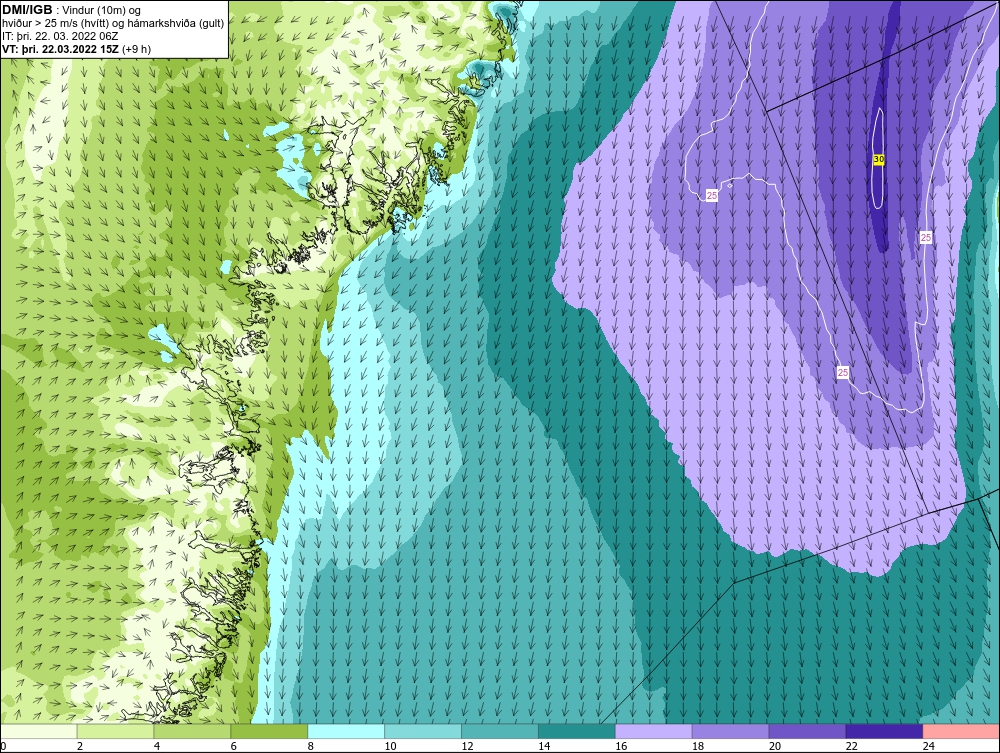This screenshot has height=753, width=1000.
Task: Select the 12–14 m/s teal legend swatch
Action: (x=500, y=731)
